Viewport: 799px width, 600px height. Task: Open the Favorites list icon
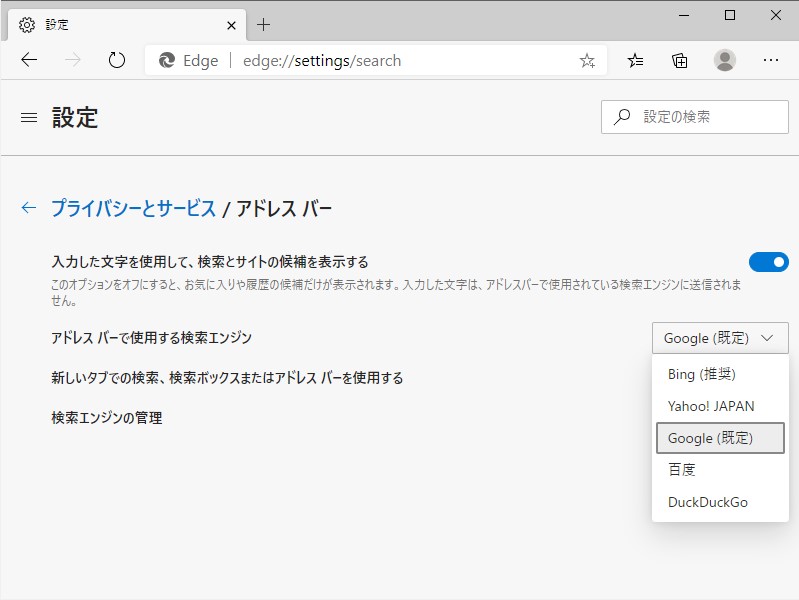pyautogui.click(x=635, y=61)
